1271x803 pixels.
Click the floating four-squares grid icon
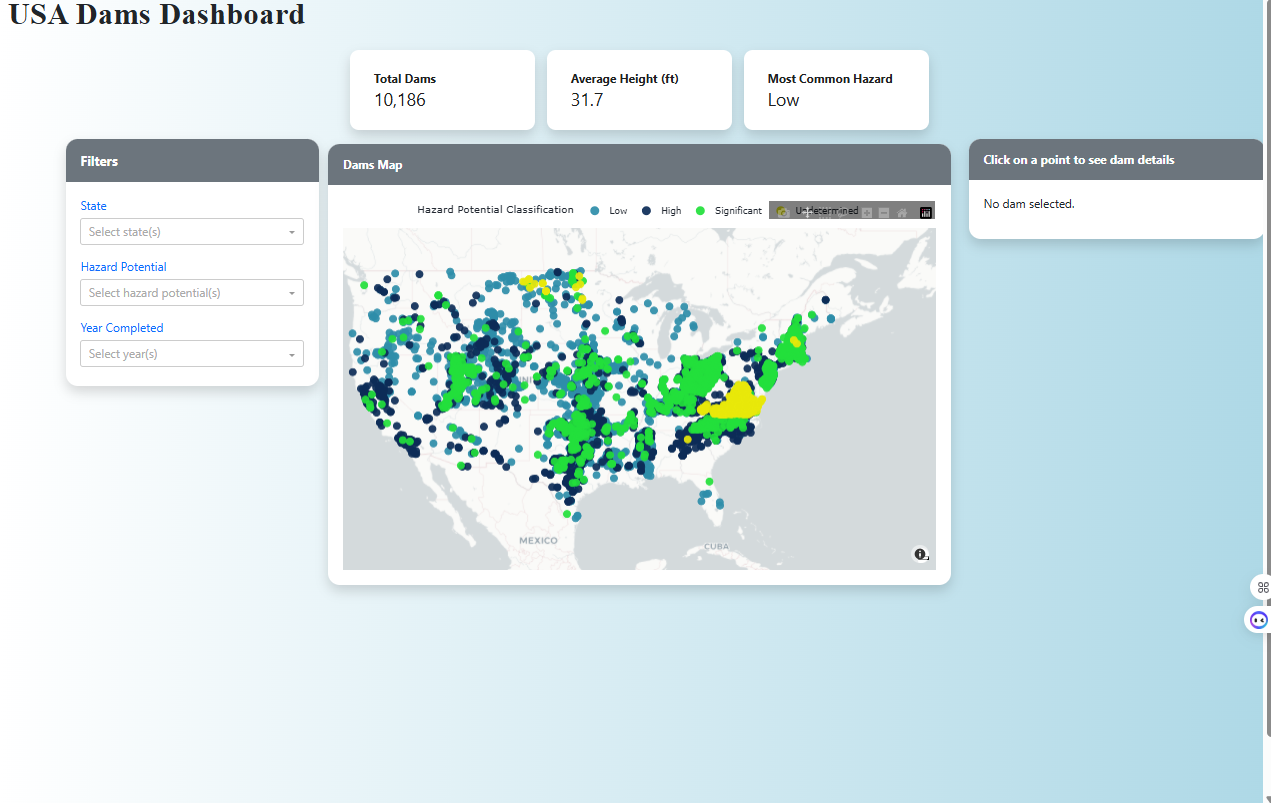pyautogui.click(x=1262, y=587)
